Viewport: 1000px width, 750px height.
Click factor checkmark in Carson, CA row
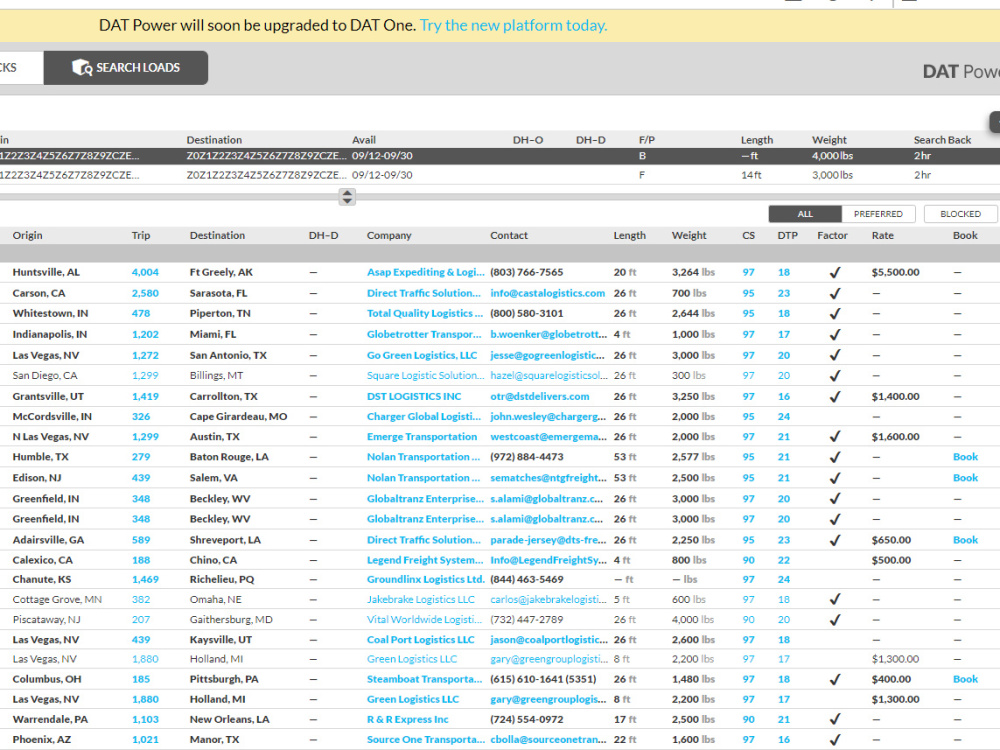pyautogui.click(x=835, y=293)
